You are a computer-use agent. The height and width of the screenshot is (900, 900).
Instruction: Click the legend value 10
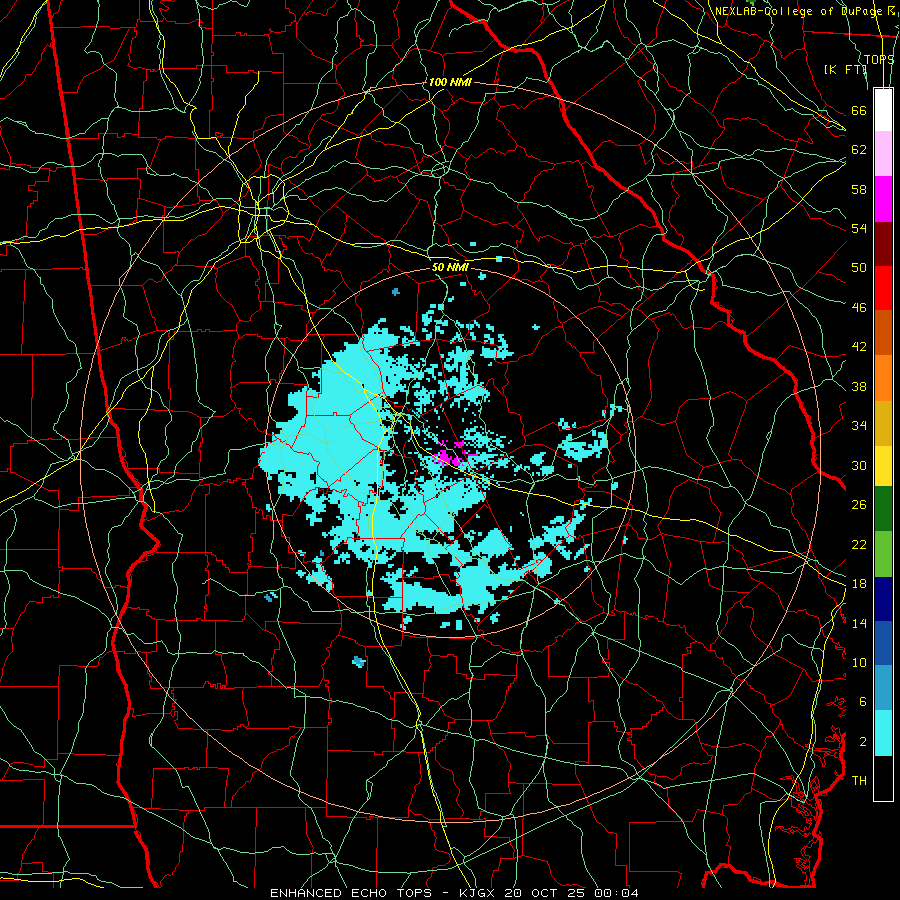(x=859, y=663)
